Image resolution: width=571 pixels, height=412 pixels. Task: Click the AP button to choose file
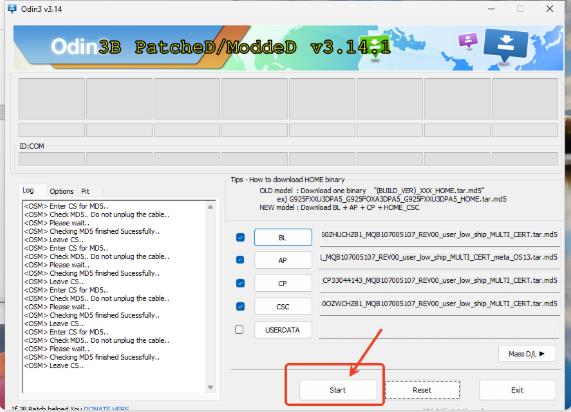coord(283,260)
